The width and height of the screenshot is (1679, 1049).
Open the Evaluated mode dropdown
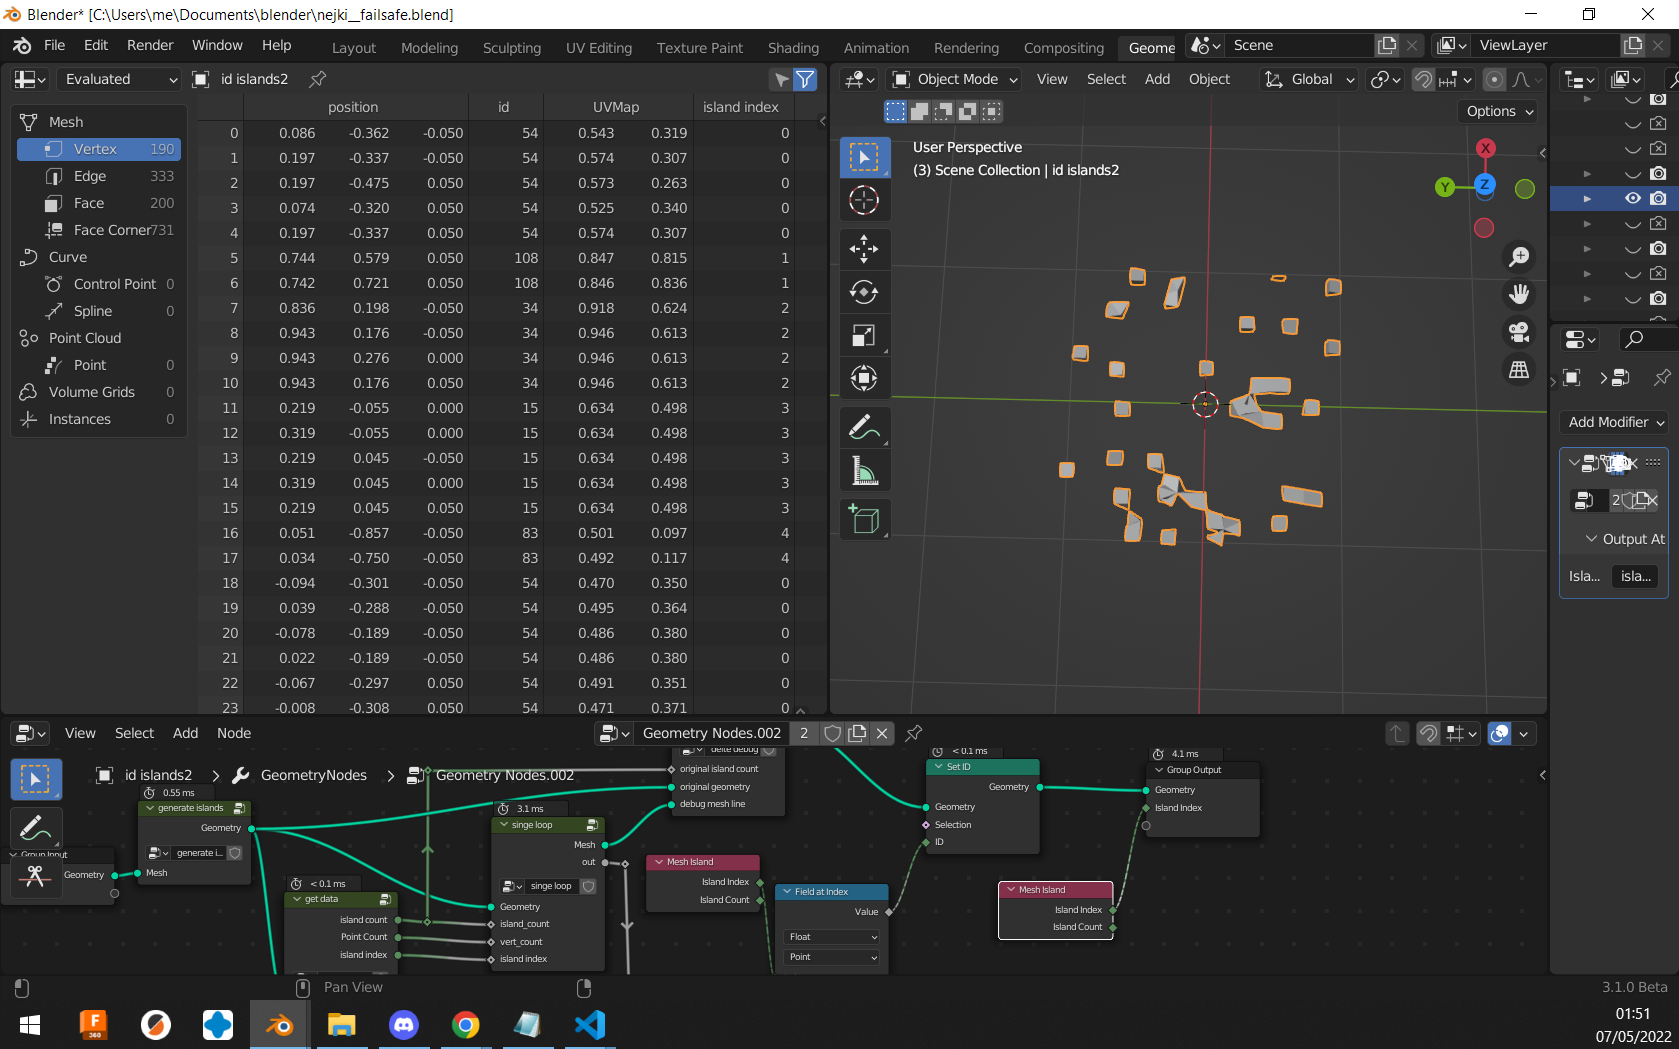tap(118, 79)
